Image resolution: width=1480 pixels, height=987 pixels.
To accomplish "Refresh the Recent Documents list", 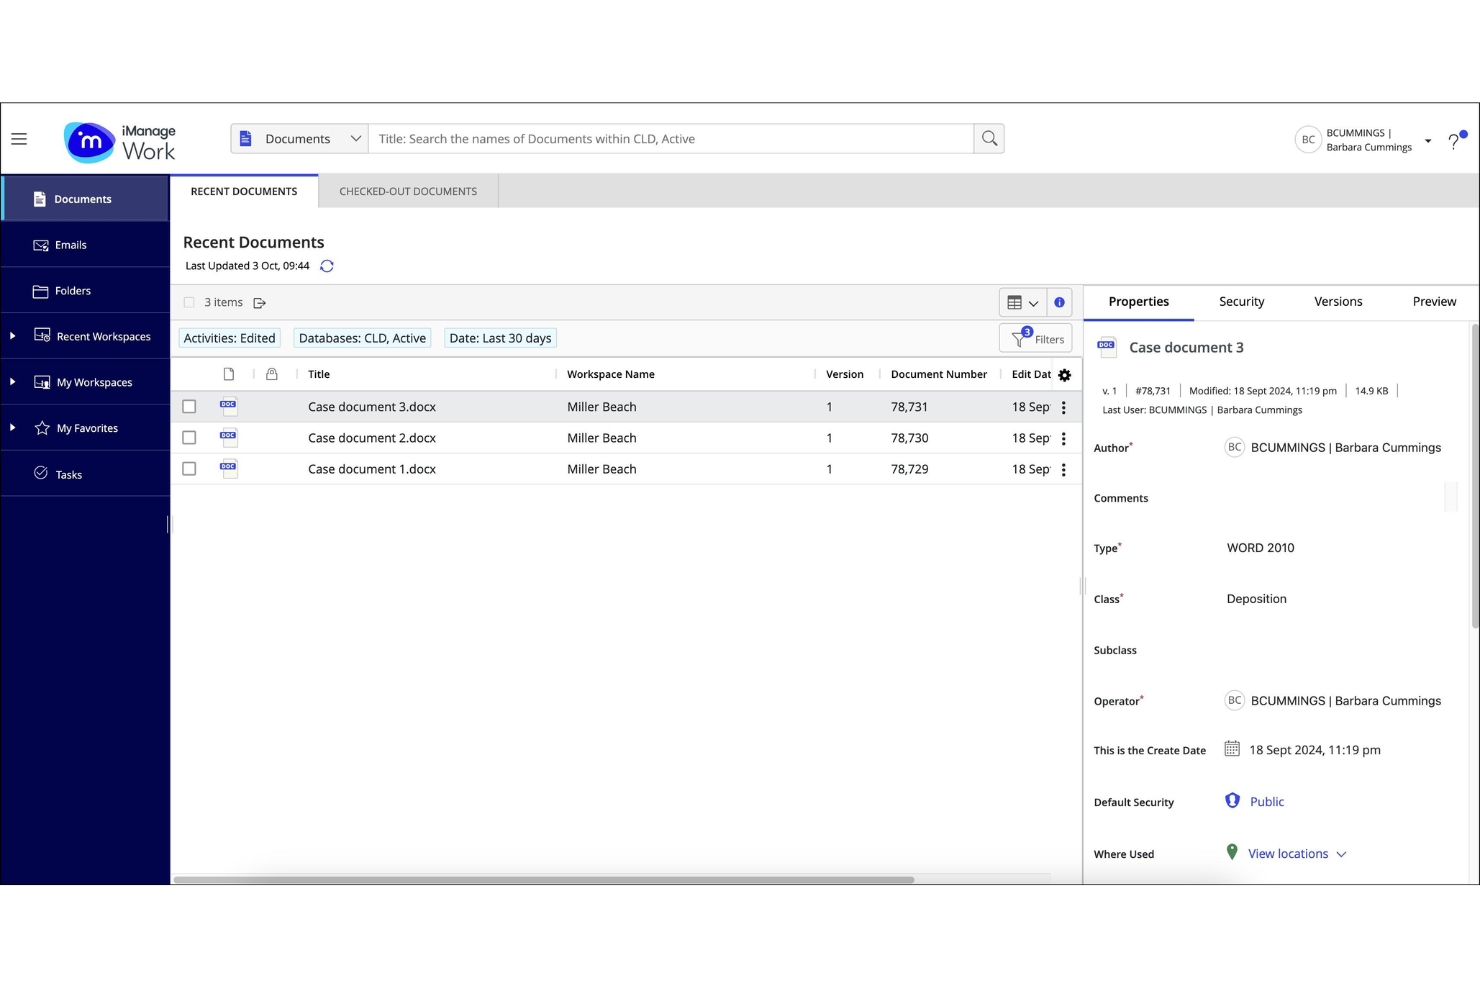I will tap(327, 266).
